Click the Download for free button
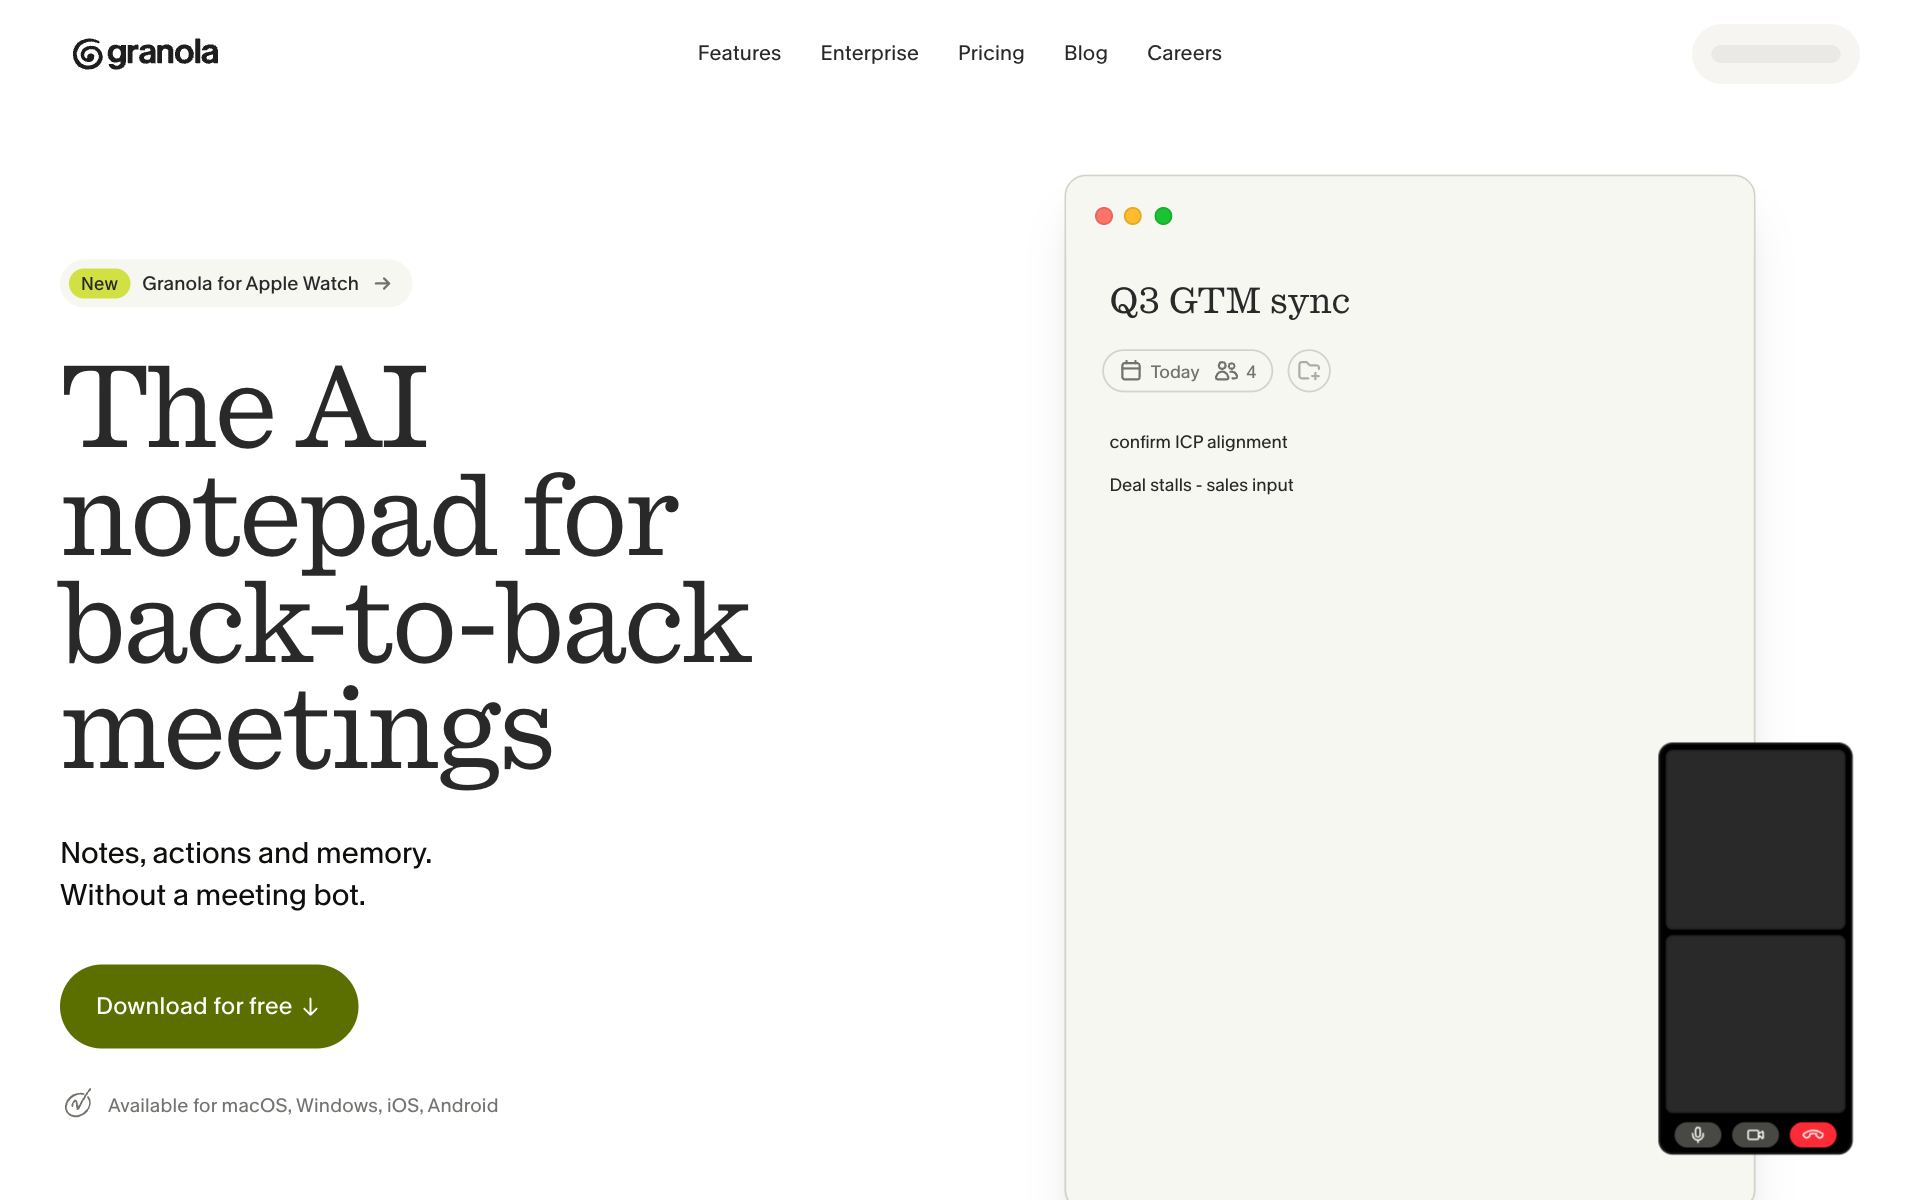 (x=209, y=1006)
